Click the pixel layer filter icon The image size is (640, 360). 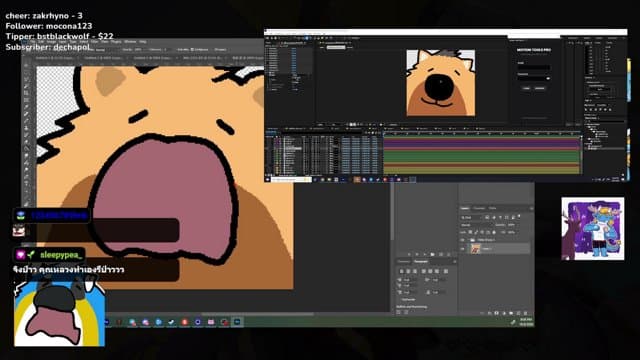point(487,218)
